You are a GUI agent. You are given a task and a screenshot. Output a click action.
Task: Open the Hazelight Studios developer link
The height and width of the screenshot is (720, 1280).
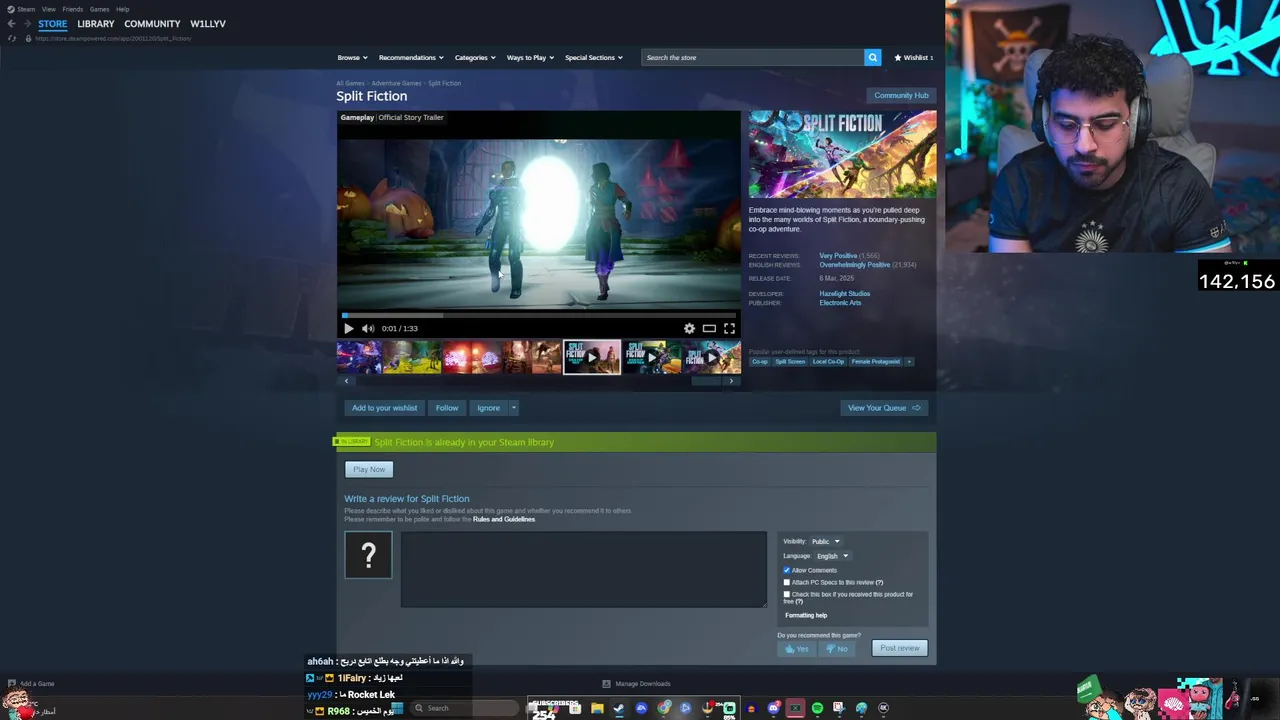[845, 294]
